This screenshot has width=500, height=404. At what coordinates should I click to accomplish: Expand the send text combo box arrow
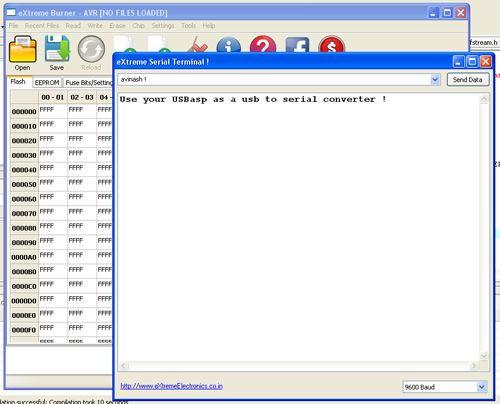[435, 80]
